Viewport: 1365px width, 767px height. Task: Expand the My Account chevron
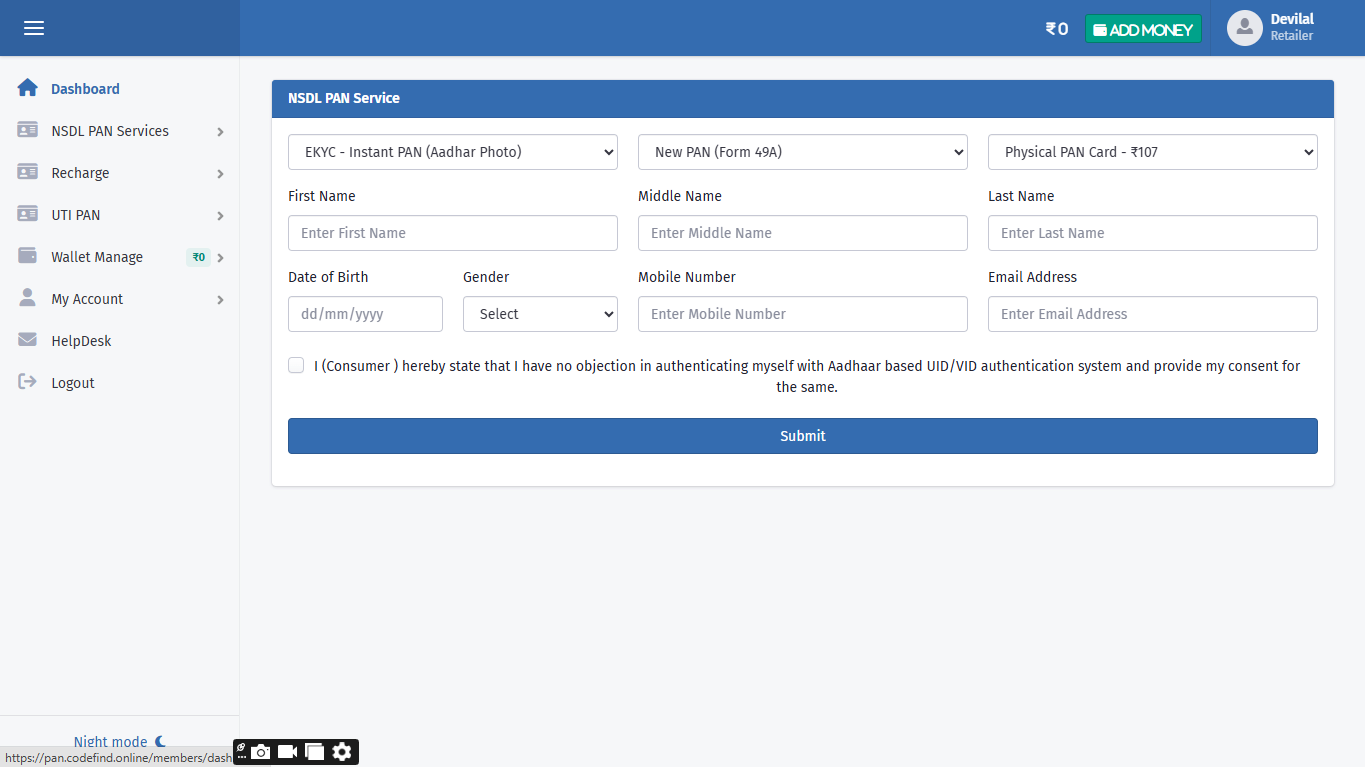click(x=220, y=300)
